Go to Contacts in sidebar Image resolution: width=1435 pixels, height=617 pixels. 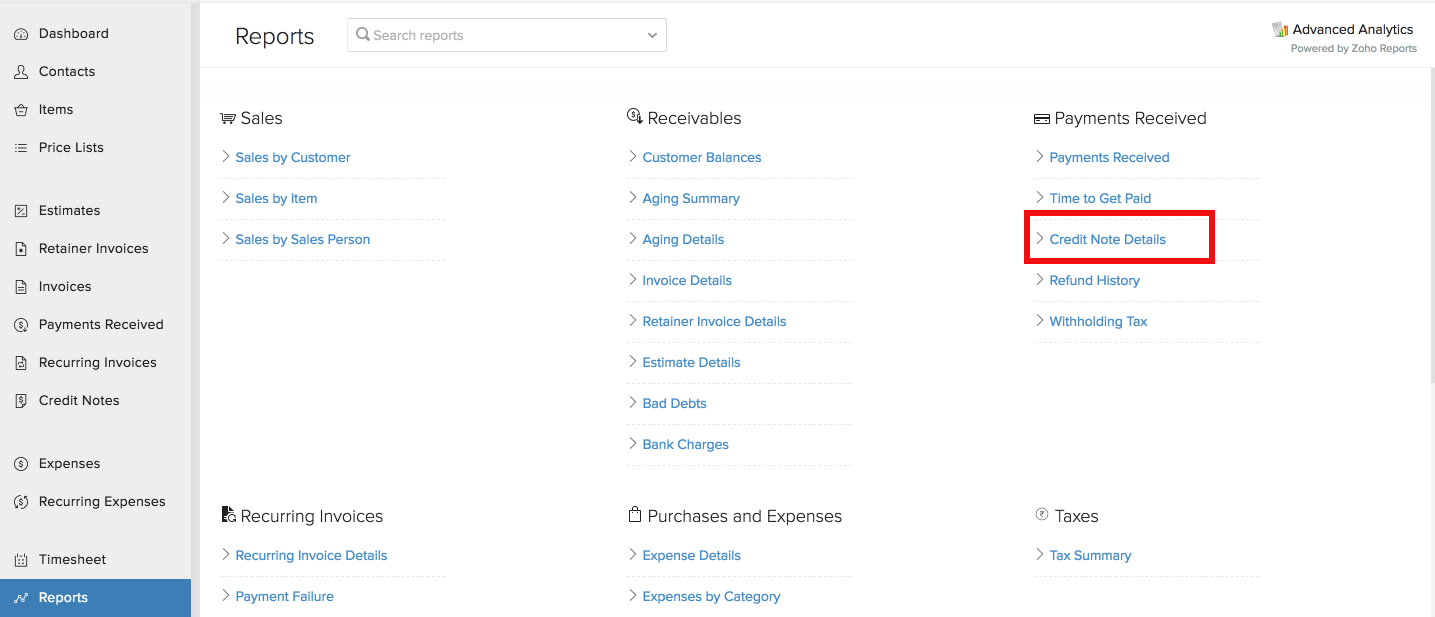tap(67, 72)
